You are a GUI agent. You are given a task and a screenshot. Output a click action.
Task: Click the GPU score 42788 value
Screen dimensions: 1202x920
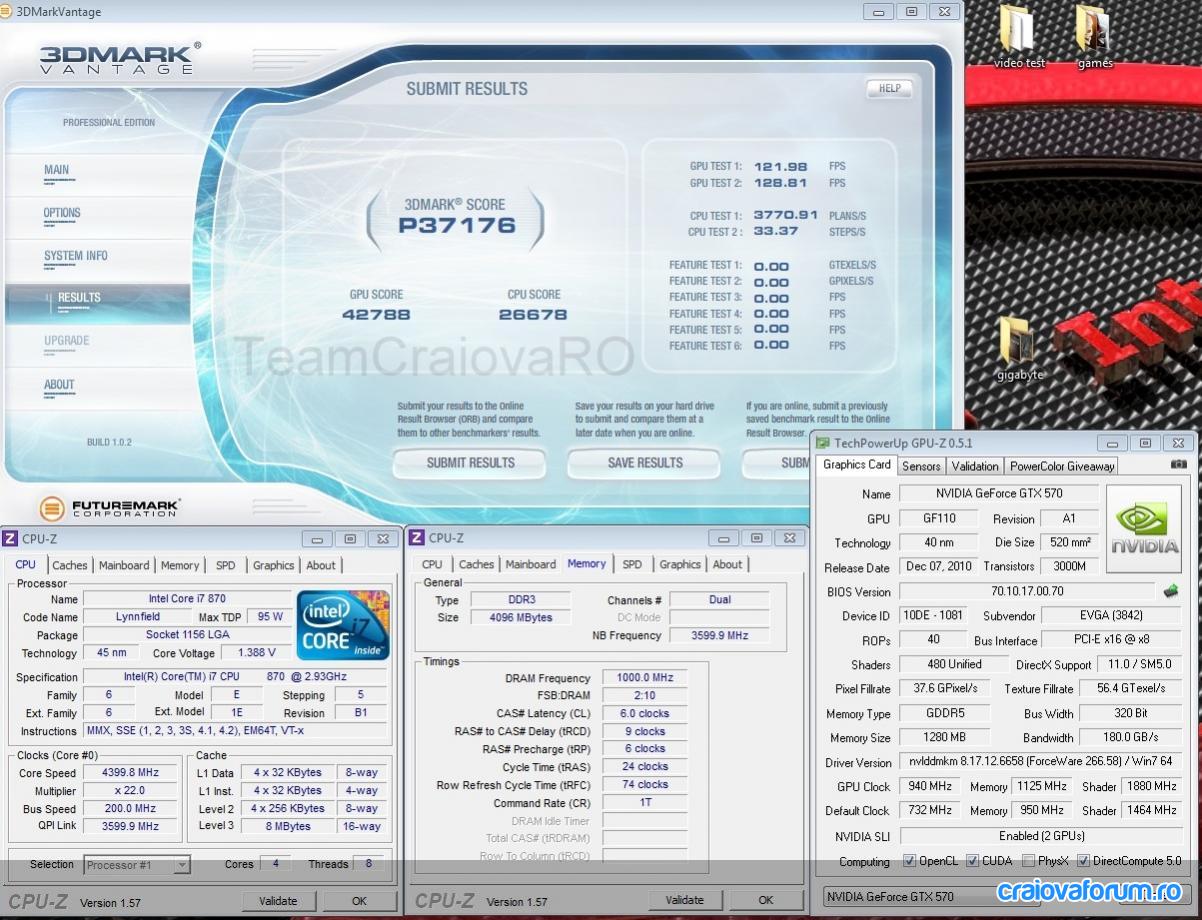[376, 315]
